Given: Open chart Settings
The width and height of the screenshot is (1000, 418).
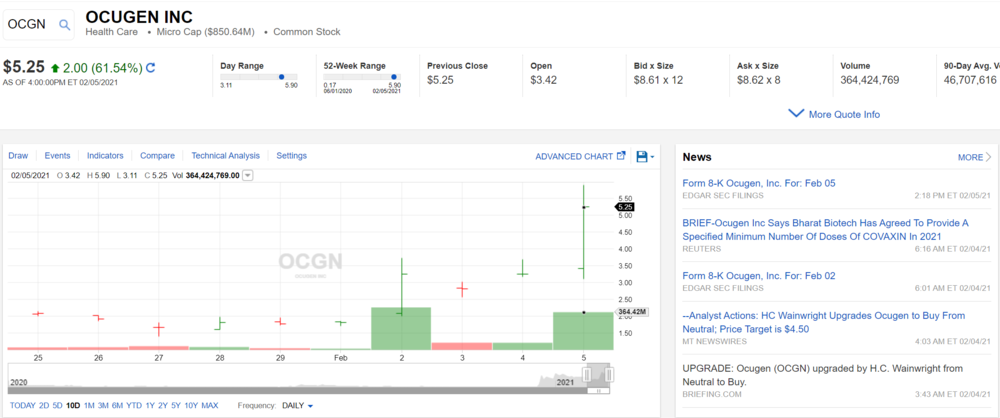Looking at the screenshot, I should [x=291, y=156].
